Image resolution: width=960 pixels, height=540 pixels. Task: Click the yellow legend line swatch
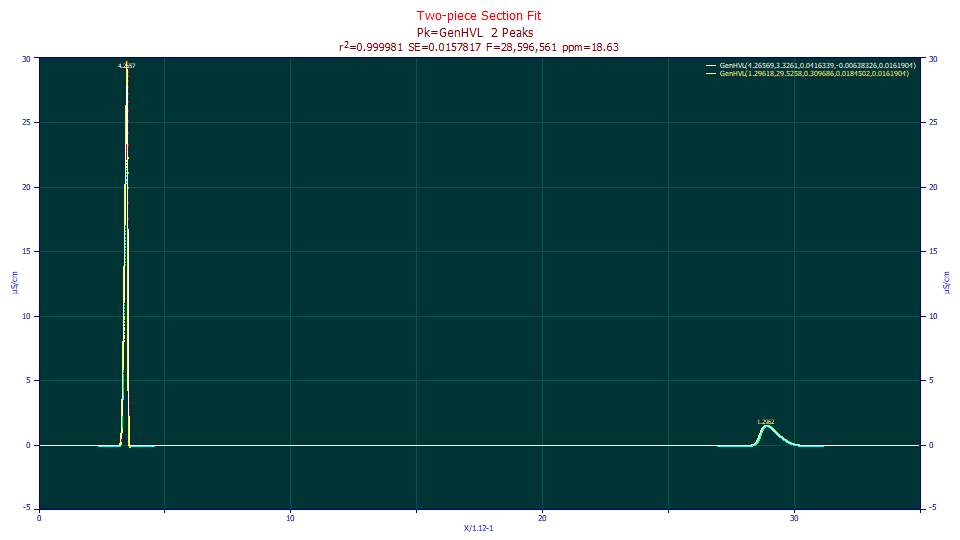click(x=711, y=73)
